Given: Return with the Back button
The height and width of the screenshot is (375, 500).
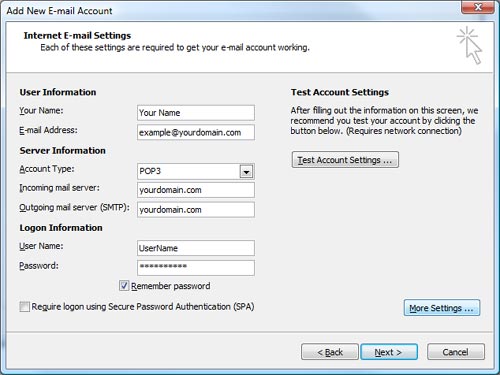Looking at the screenshot, I should (330, 352).
